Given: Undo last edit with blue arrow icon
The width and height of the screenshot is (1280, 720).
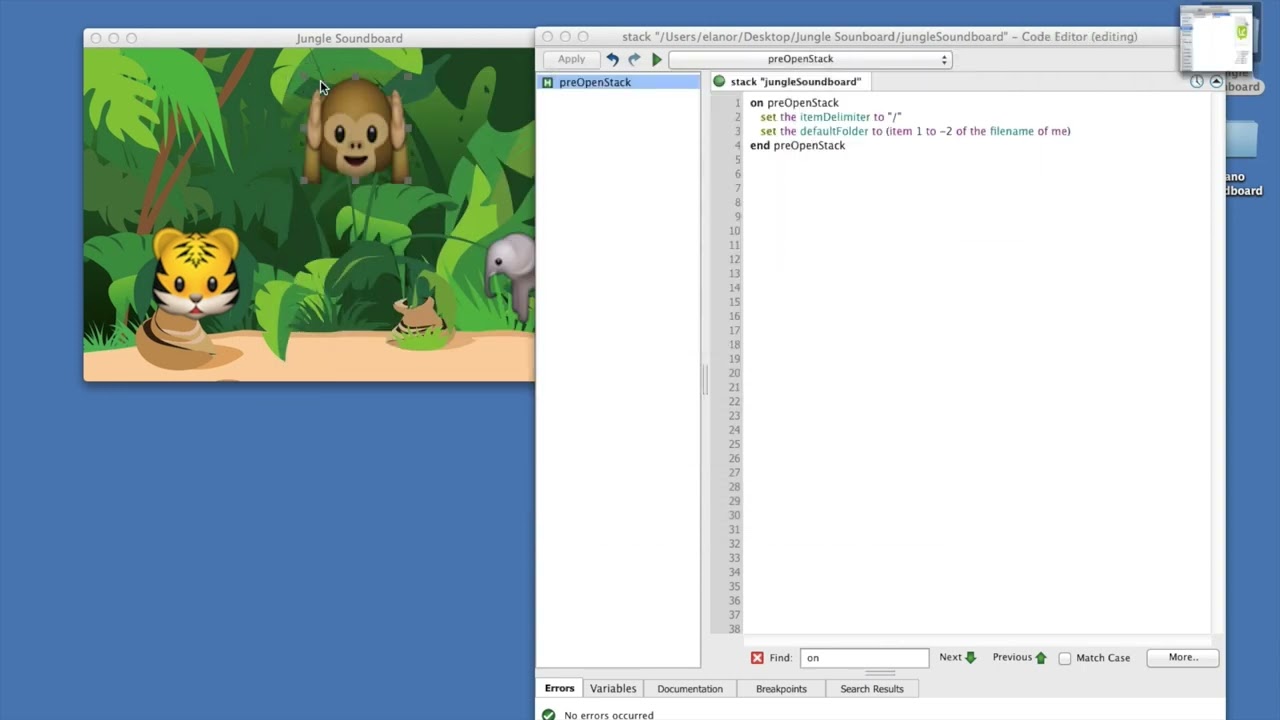Looking at the screenshot, I should [612, 60].
